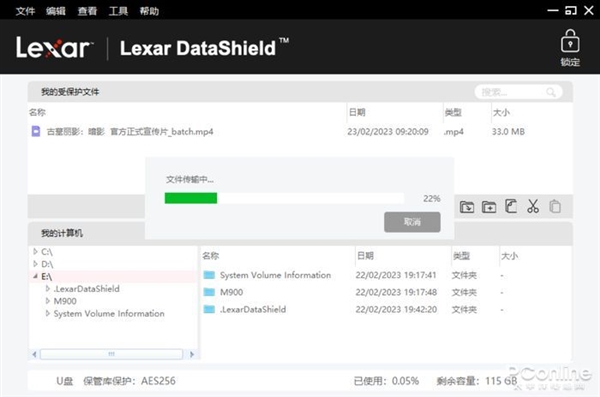Click the 锁定 padlock icon
600x397 pixels.
570,41
